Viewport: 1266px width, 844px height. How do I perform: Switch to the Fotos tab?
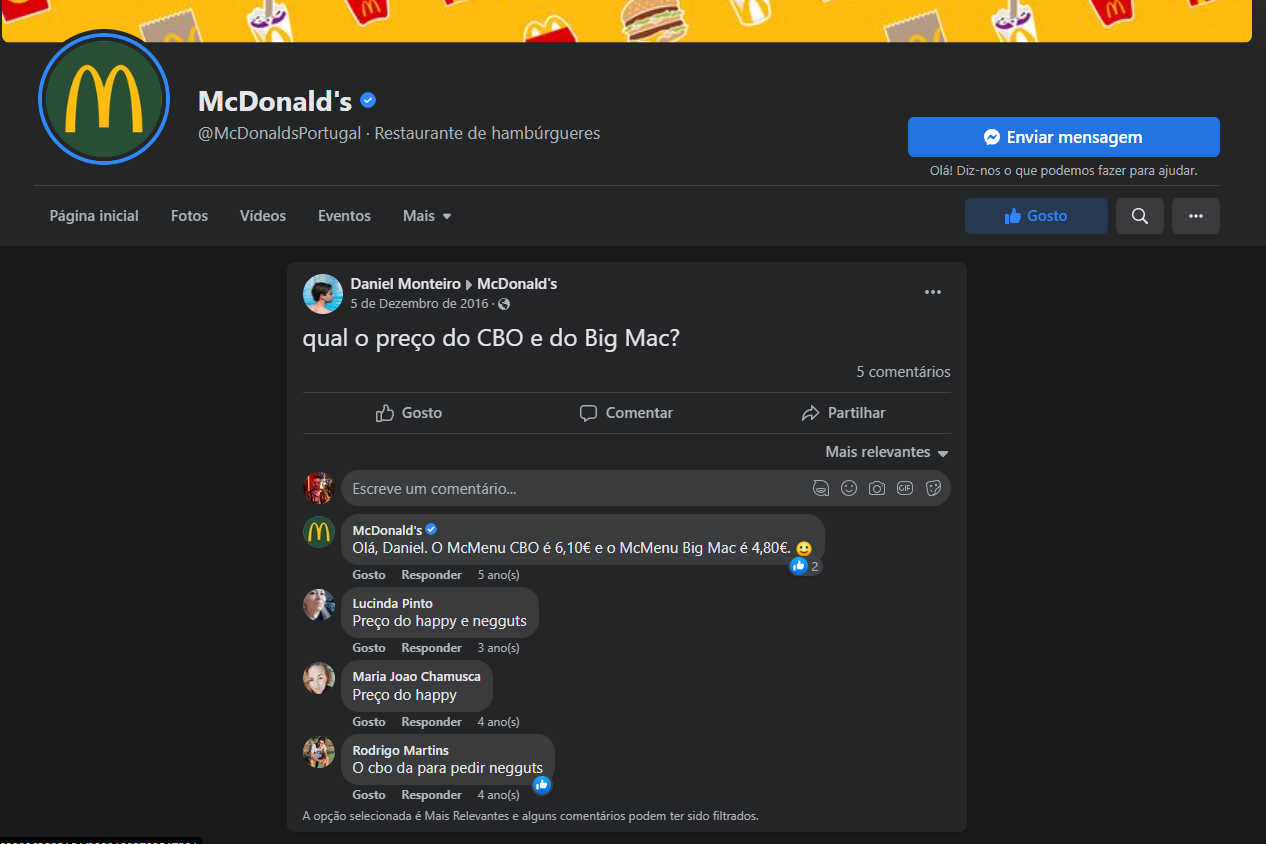point(189,216)
